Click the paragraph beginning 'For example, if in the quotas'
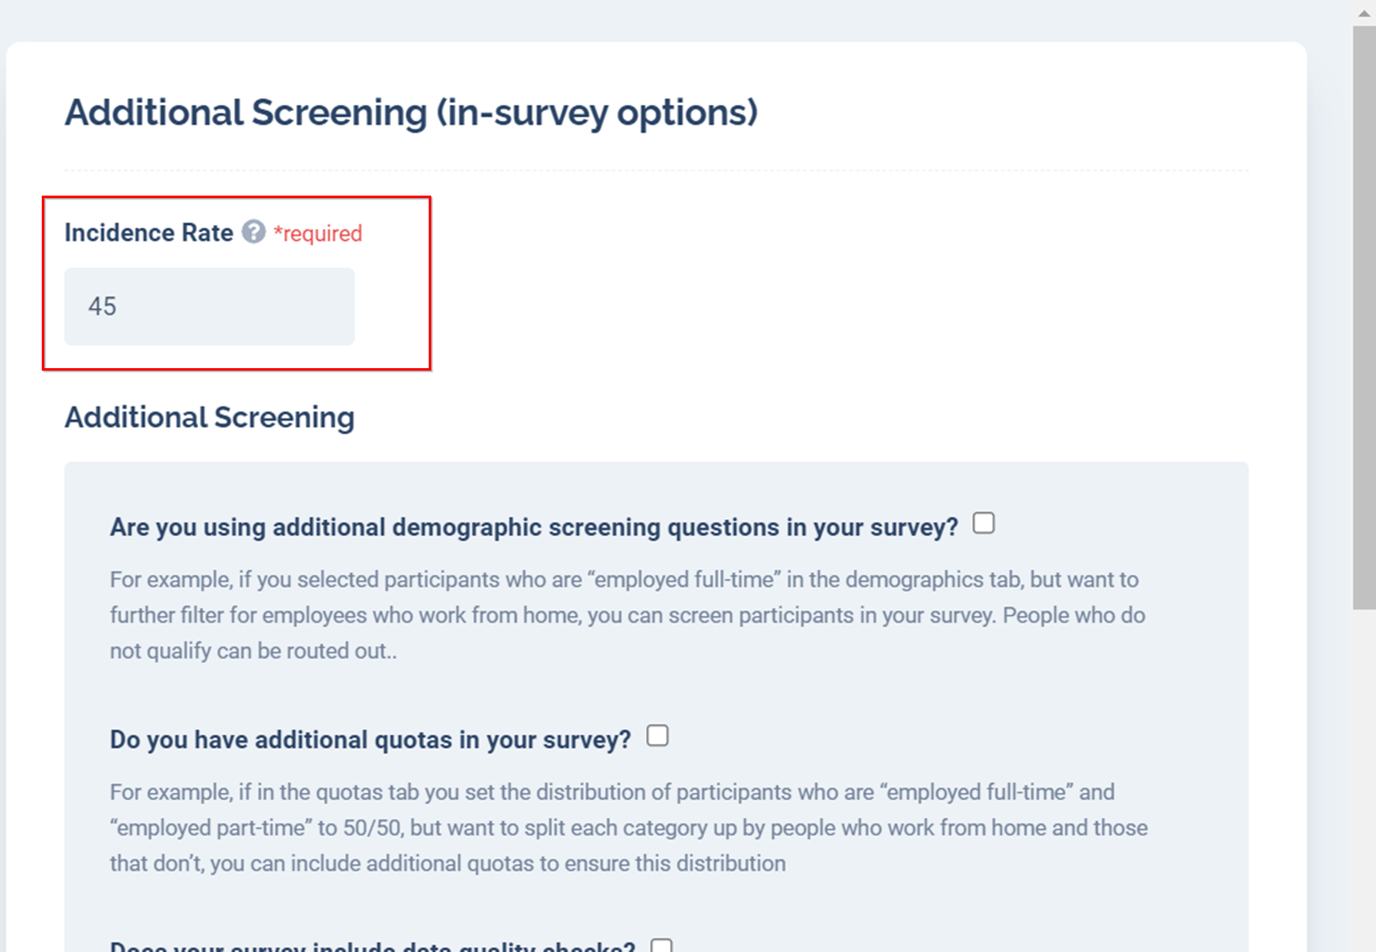The image size is (1376, 952). click(x=629, y=828)
